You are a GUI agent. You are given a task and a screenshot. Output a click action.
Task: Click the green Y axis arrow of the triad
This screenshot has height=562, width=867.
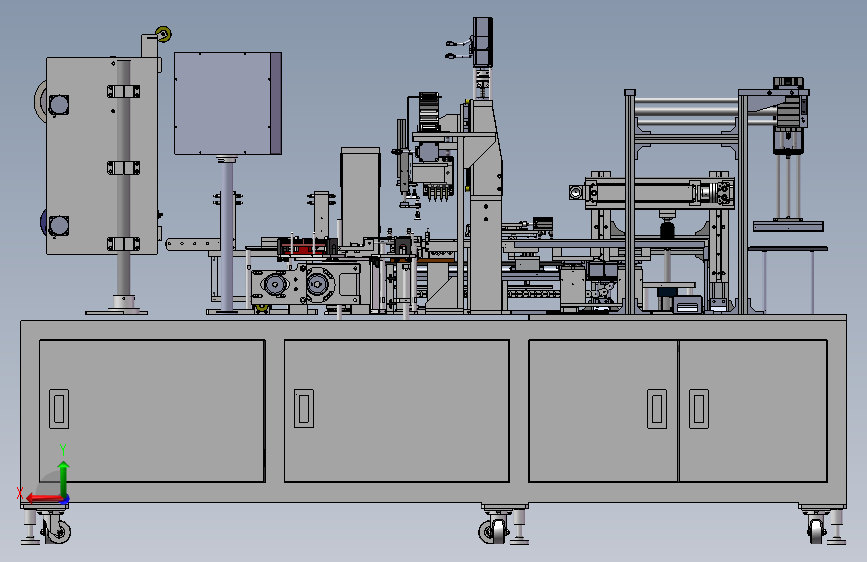(64, 479)
